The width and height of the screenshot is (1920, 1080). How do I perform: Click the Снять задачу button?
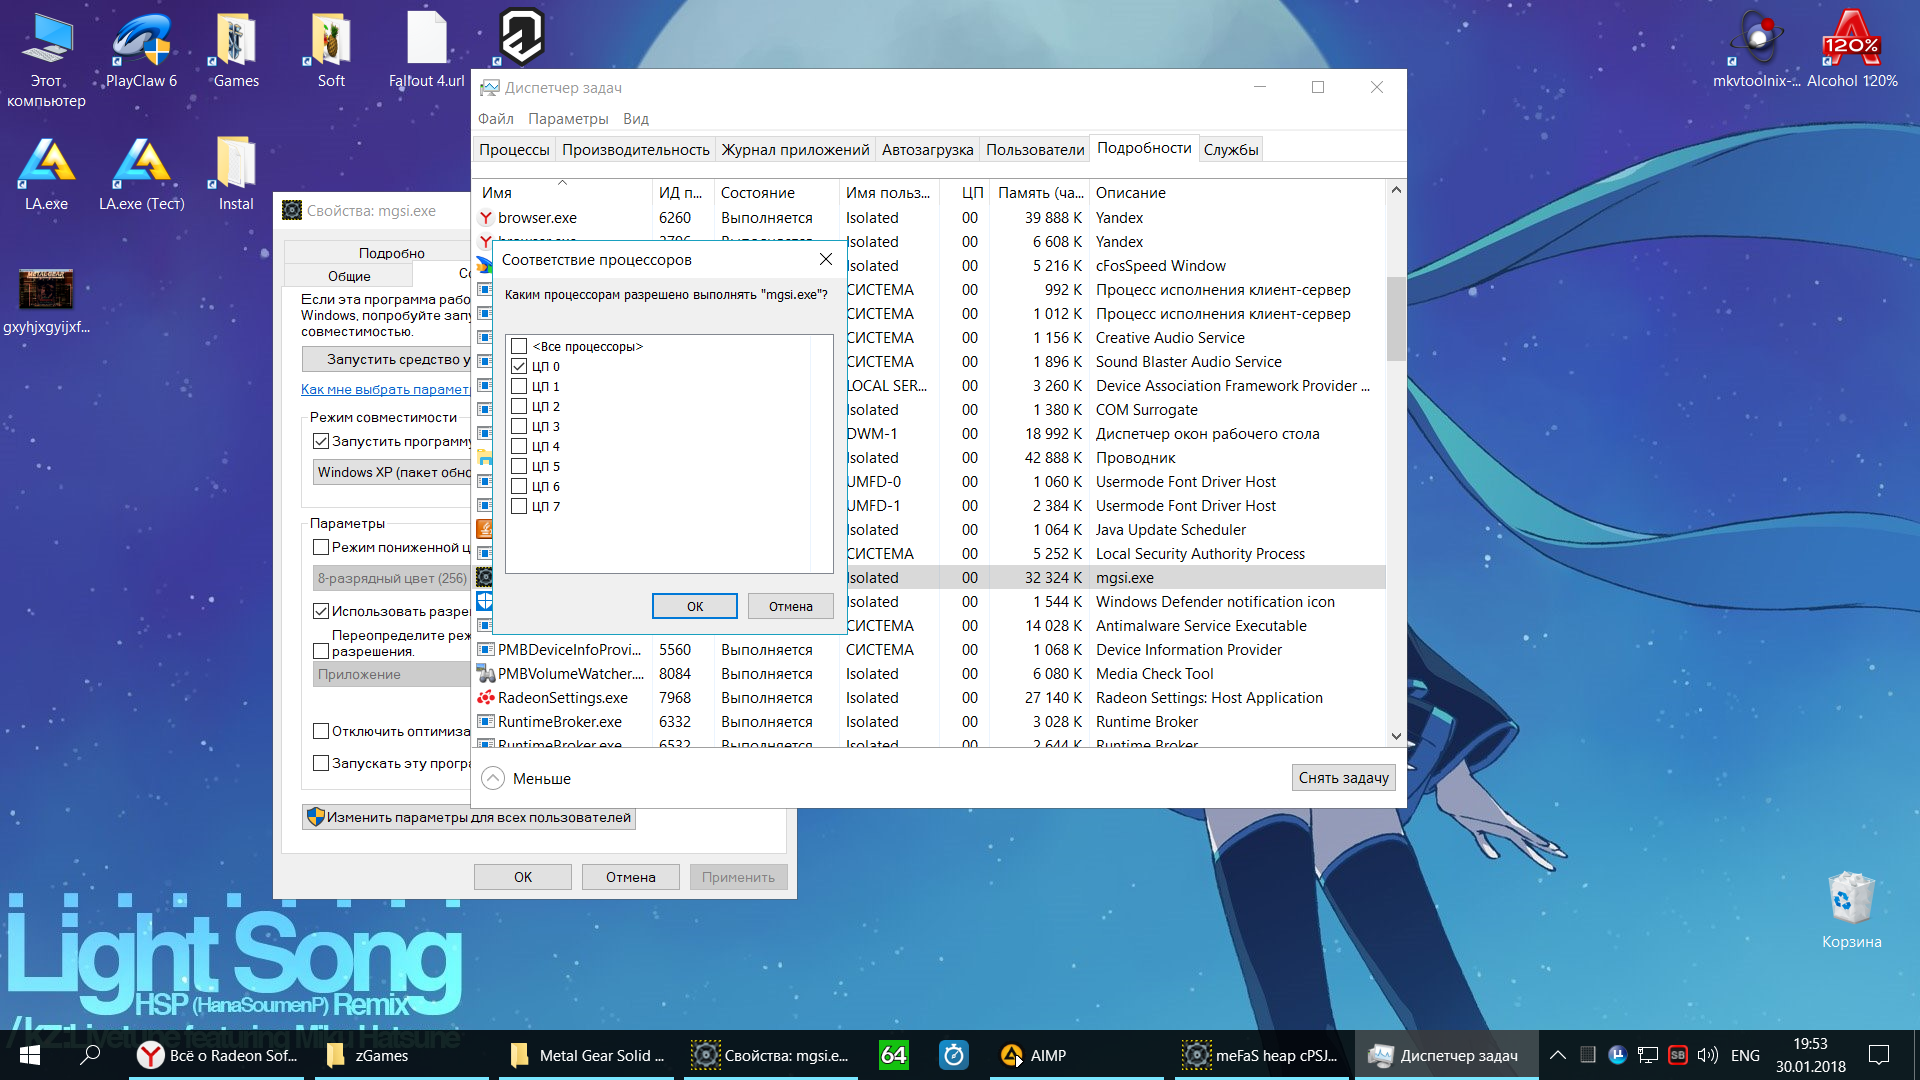pos(1342,778)
